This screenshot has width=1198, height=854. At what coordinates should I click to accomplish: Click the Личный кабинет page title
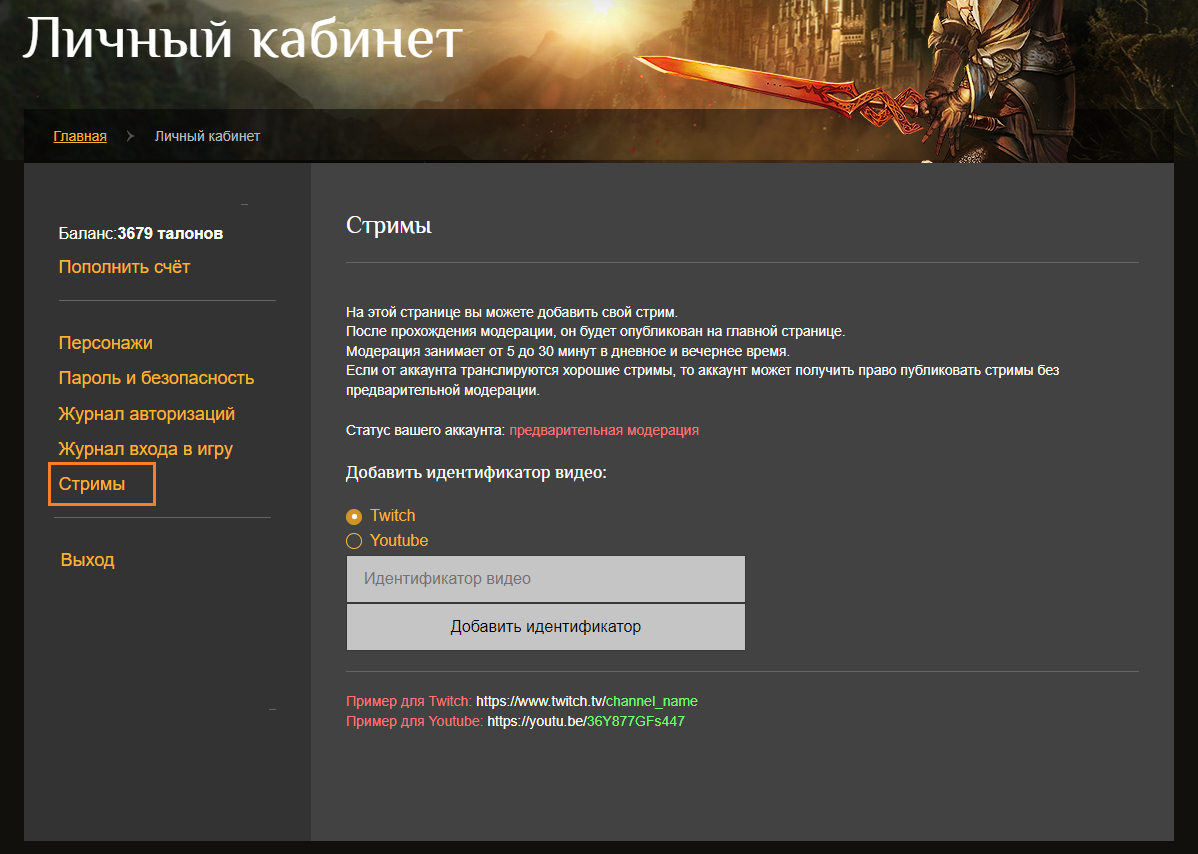tap(242, 37)
